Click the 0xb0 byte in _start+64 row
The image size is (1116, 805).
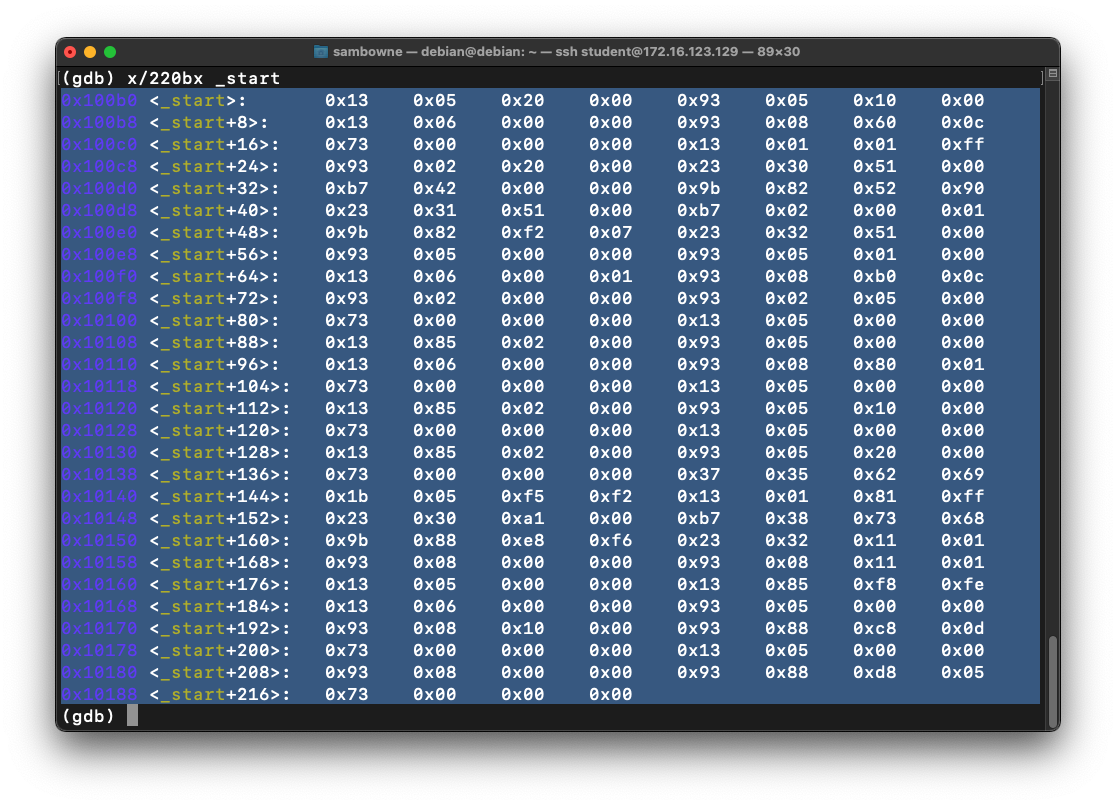click(874, 276)
